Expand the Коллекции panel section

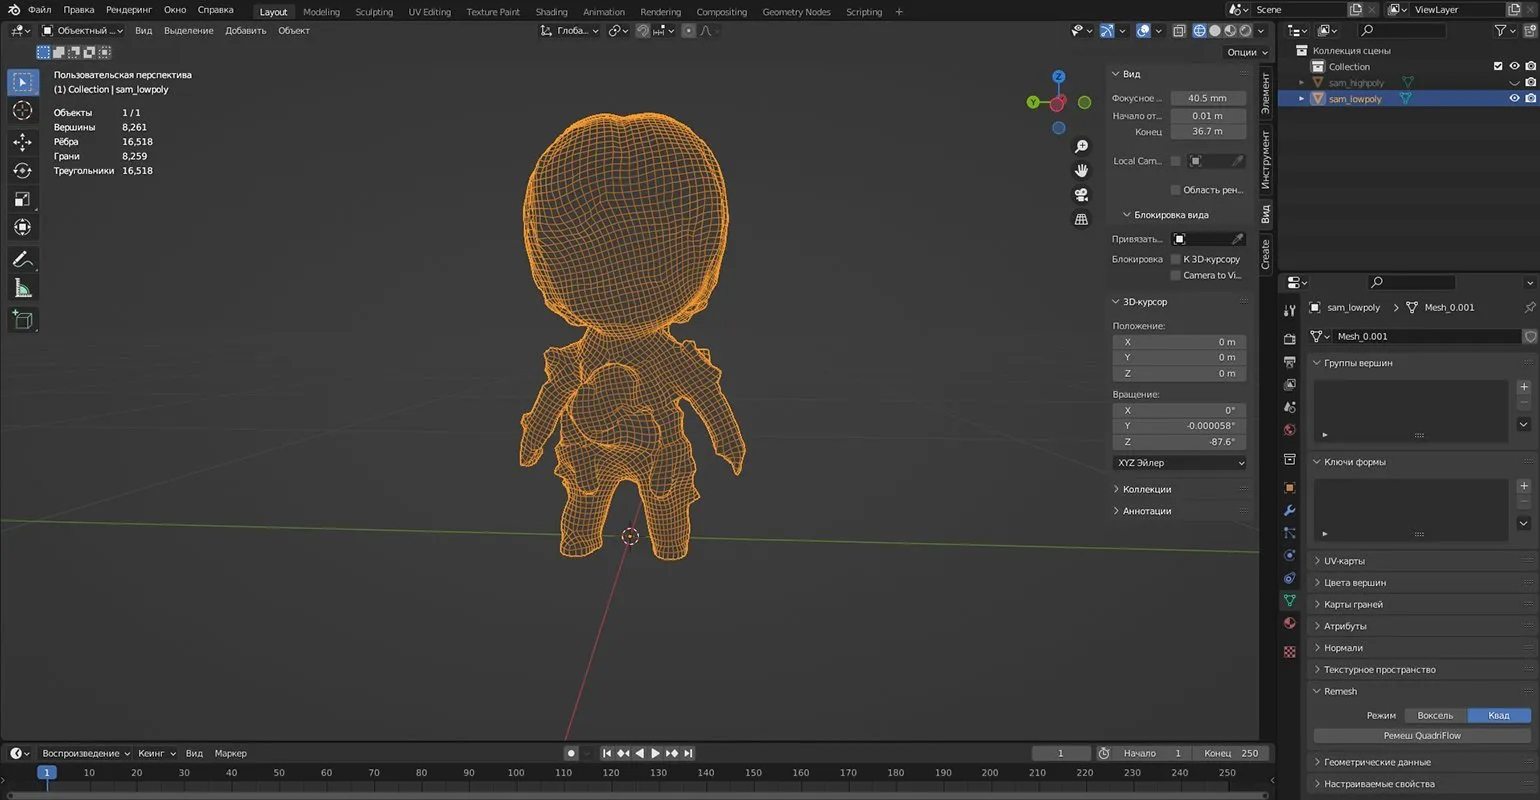(1146, 489)
